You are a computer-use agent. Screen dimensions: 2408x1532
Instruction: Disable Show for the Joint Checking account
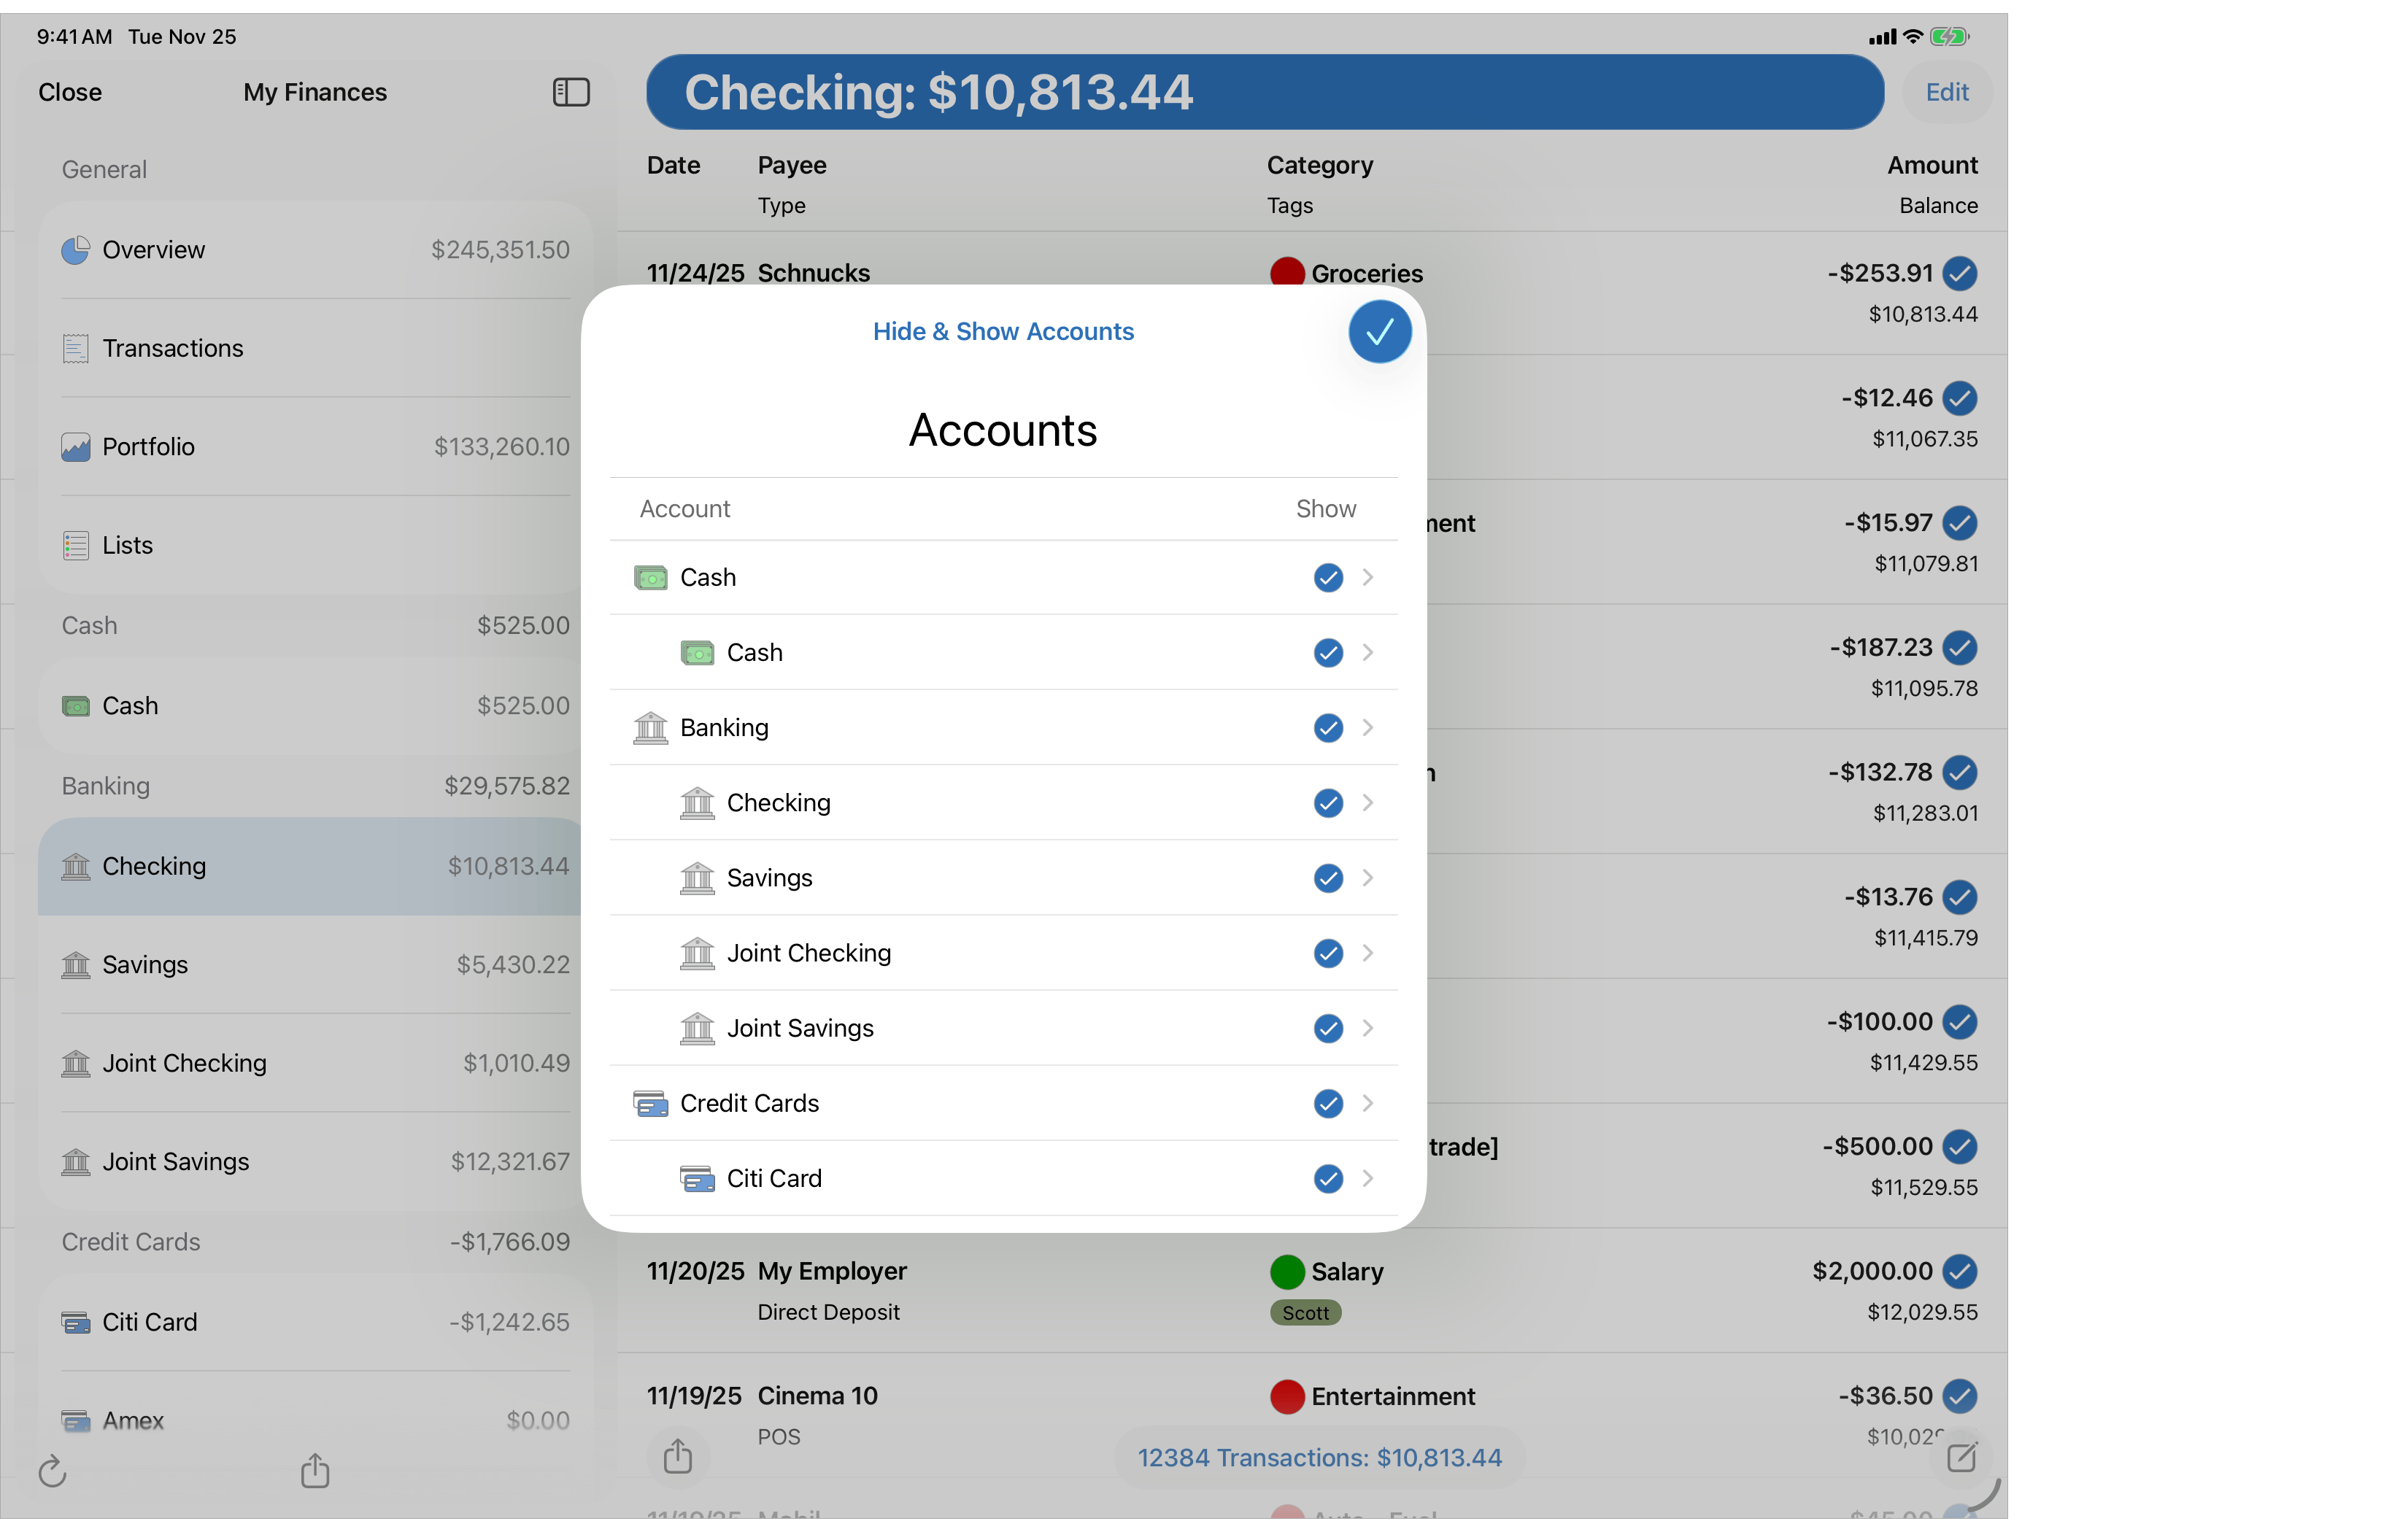click(1327, 953)
